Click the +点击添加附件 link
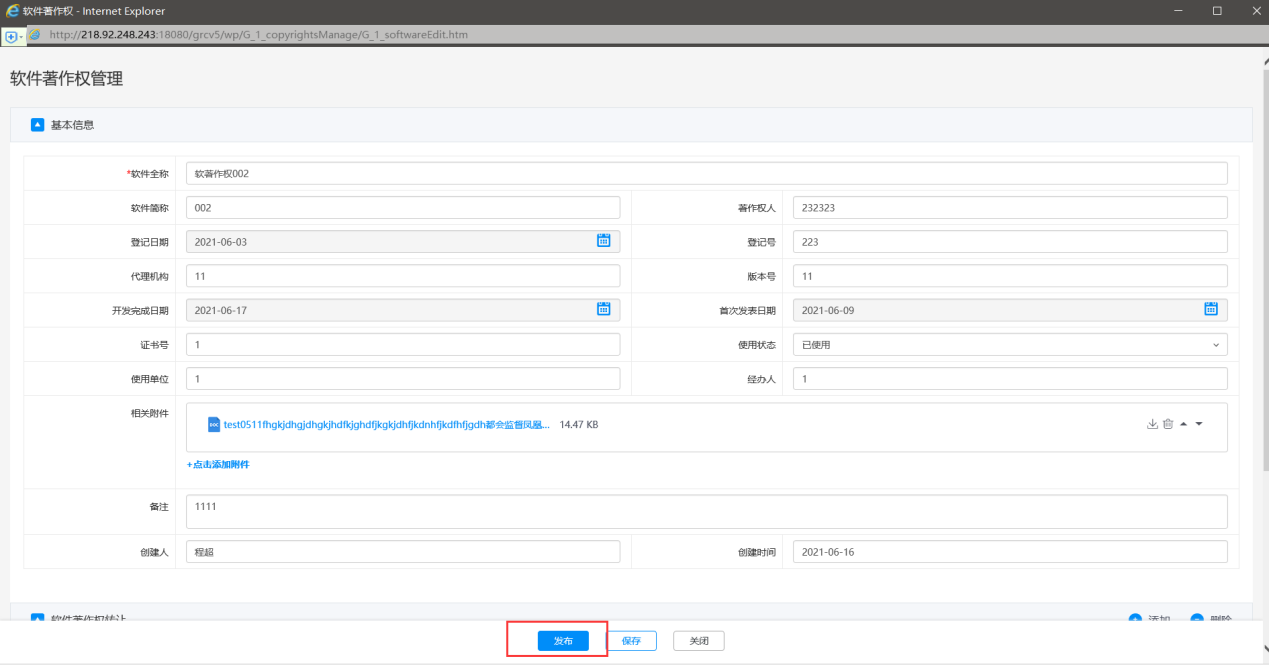 [x=218, y=465]
